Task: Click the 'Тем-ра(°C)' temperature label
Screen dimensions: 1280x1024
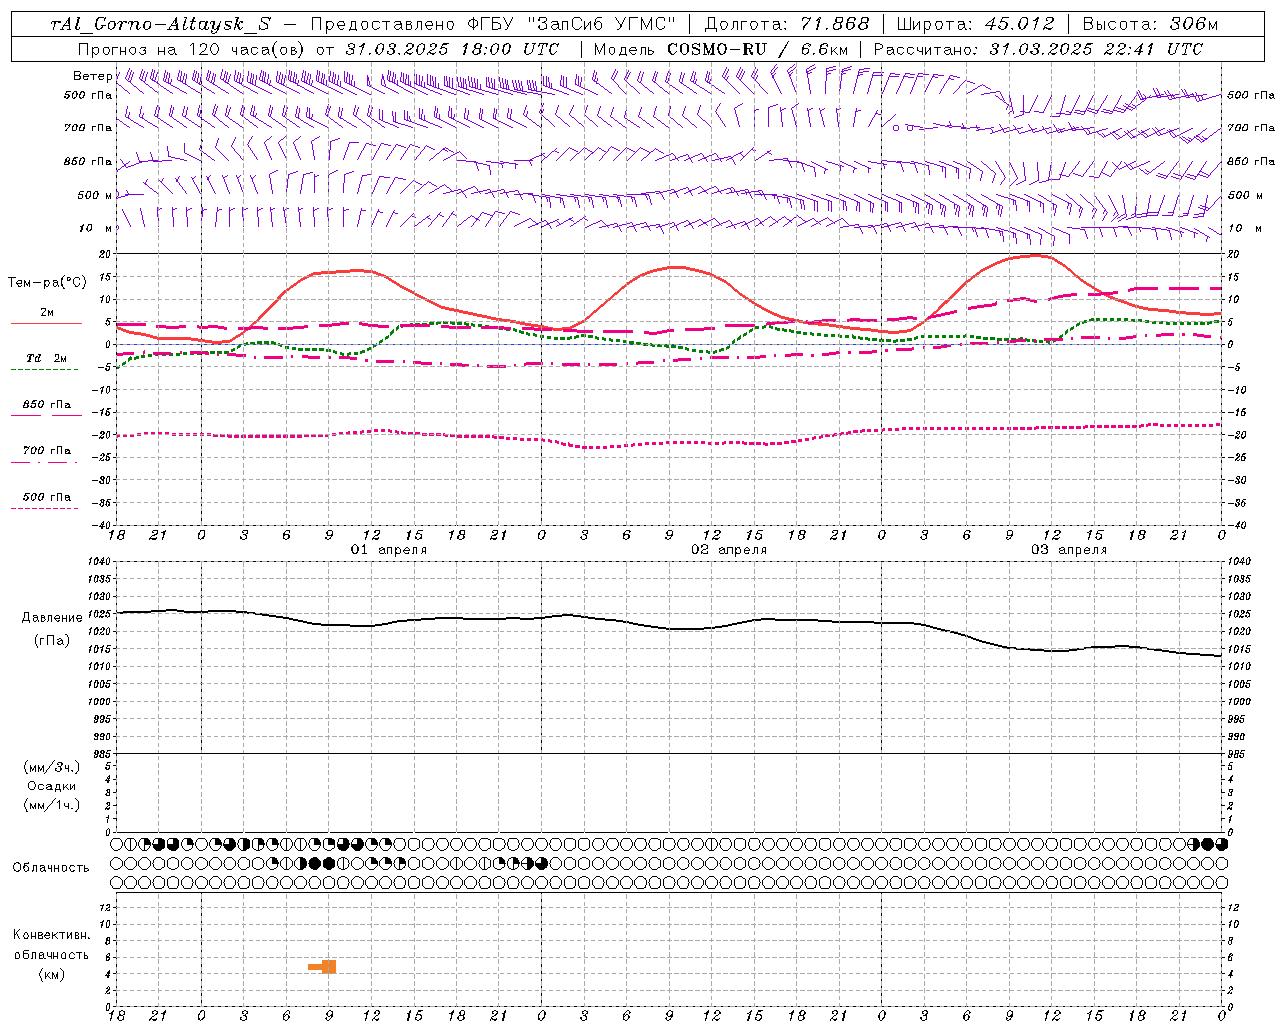Action: point(47,283)
